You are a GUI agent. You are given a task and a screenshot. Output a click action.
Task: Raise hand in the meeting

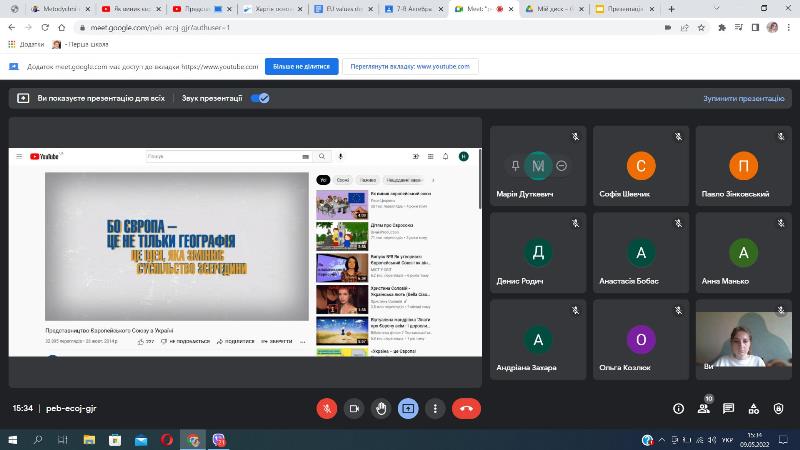(x=380, y=408)
